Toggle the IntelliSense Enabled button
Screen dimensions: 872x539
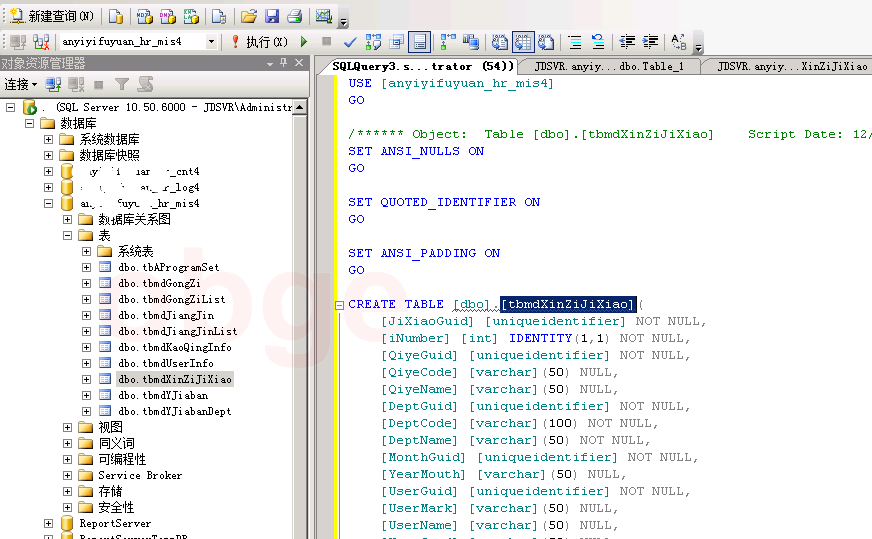pyautogui.click(x=419, y=42)
